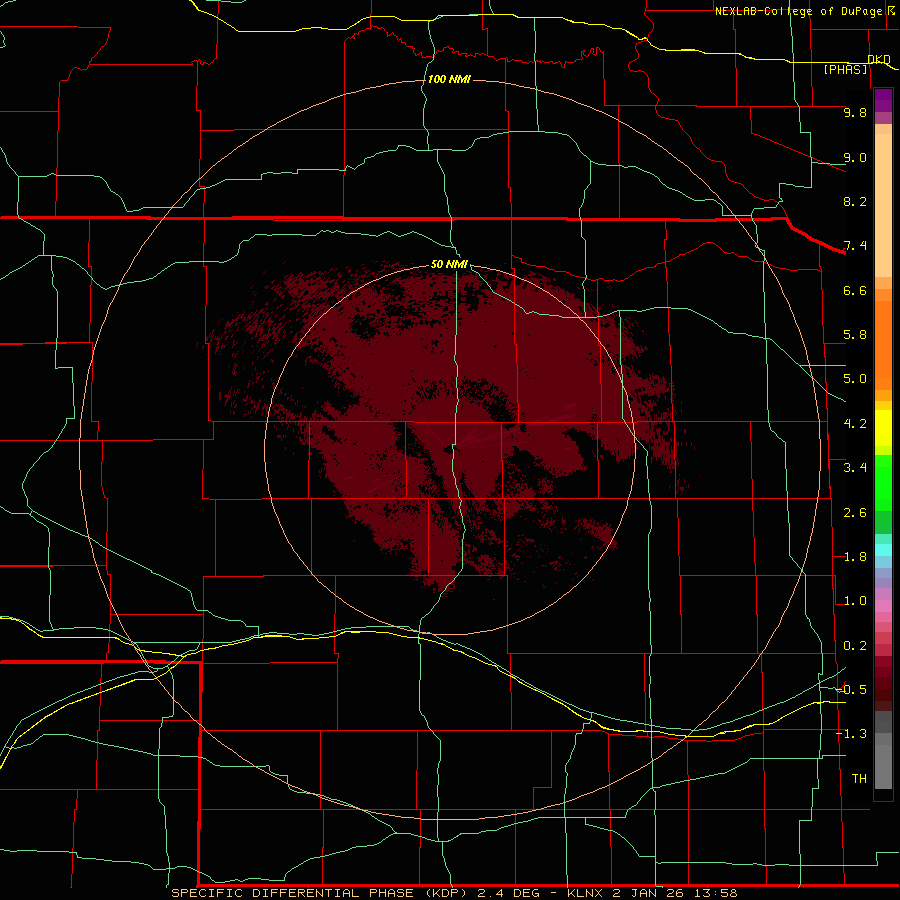Click the [PHAS] scale header label
Image resolution: width=900 pixels, height=900 pixels.
[845, 69]
